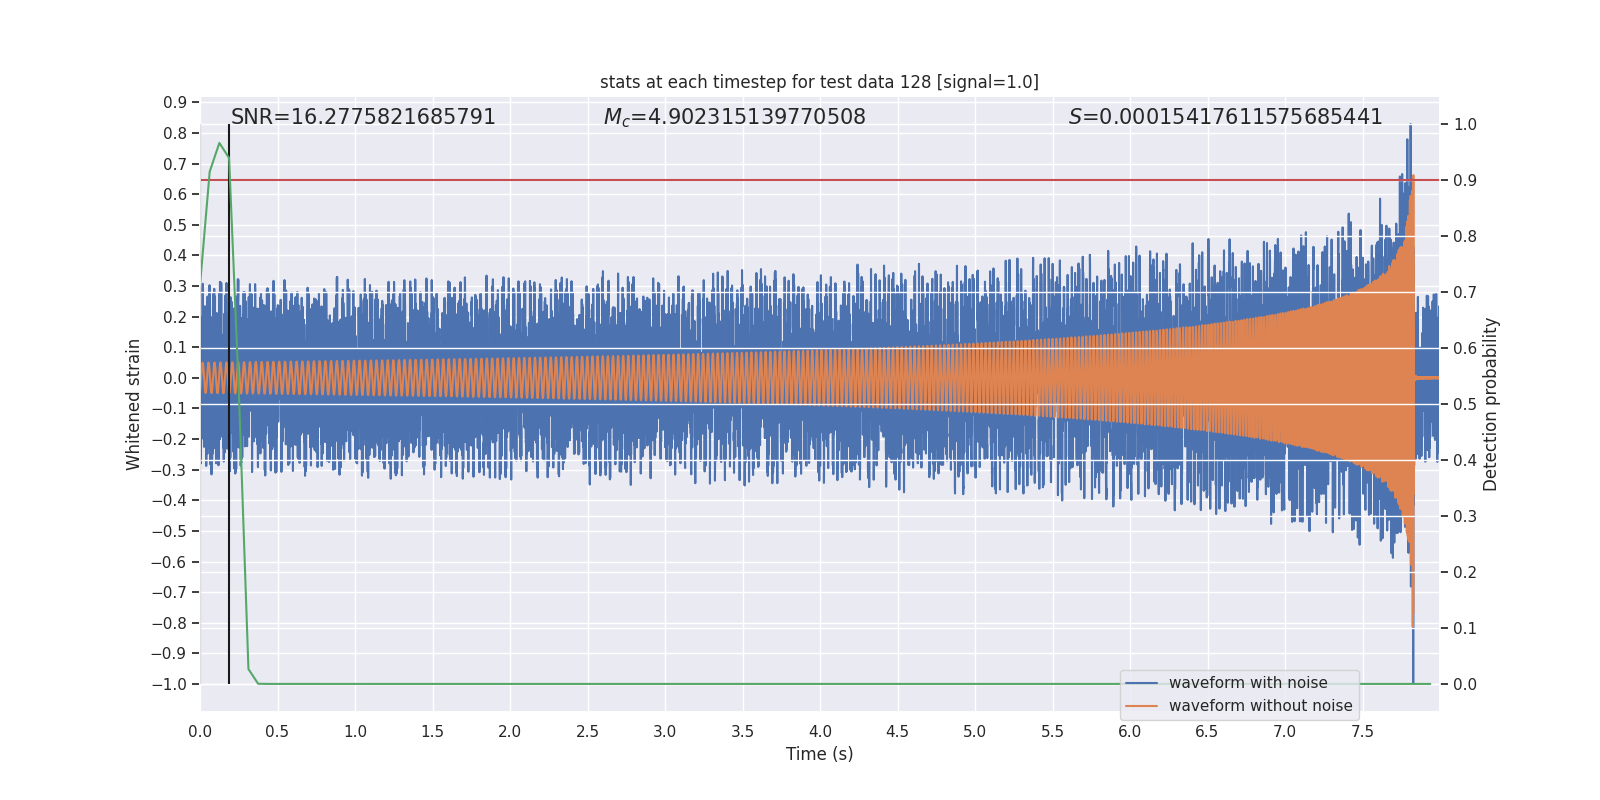1600x800 pixels.
Task: Click the 1.0 tick on the Detection probability axis
Action: [x=1465, y=125]
